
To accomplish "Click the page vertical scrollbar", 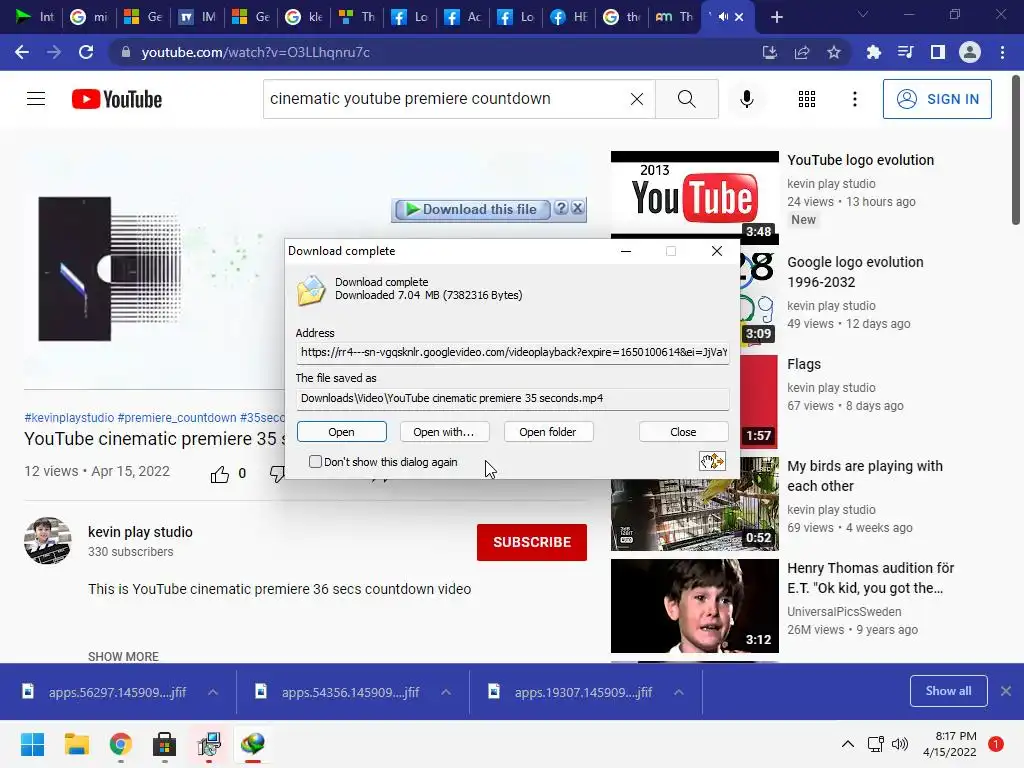I will (x=1016, y=150).
